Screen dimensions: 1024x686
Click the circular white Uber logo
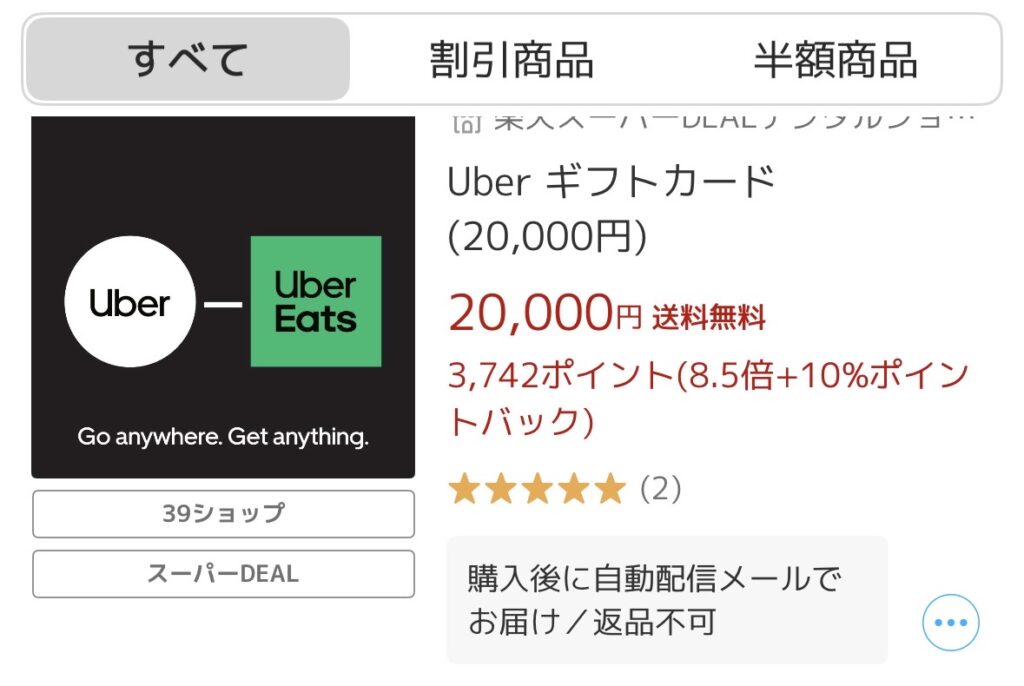[130, 302]
